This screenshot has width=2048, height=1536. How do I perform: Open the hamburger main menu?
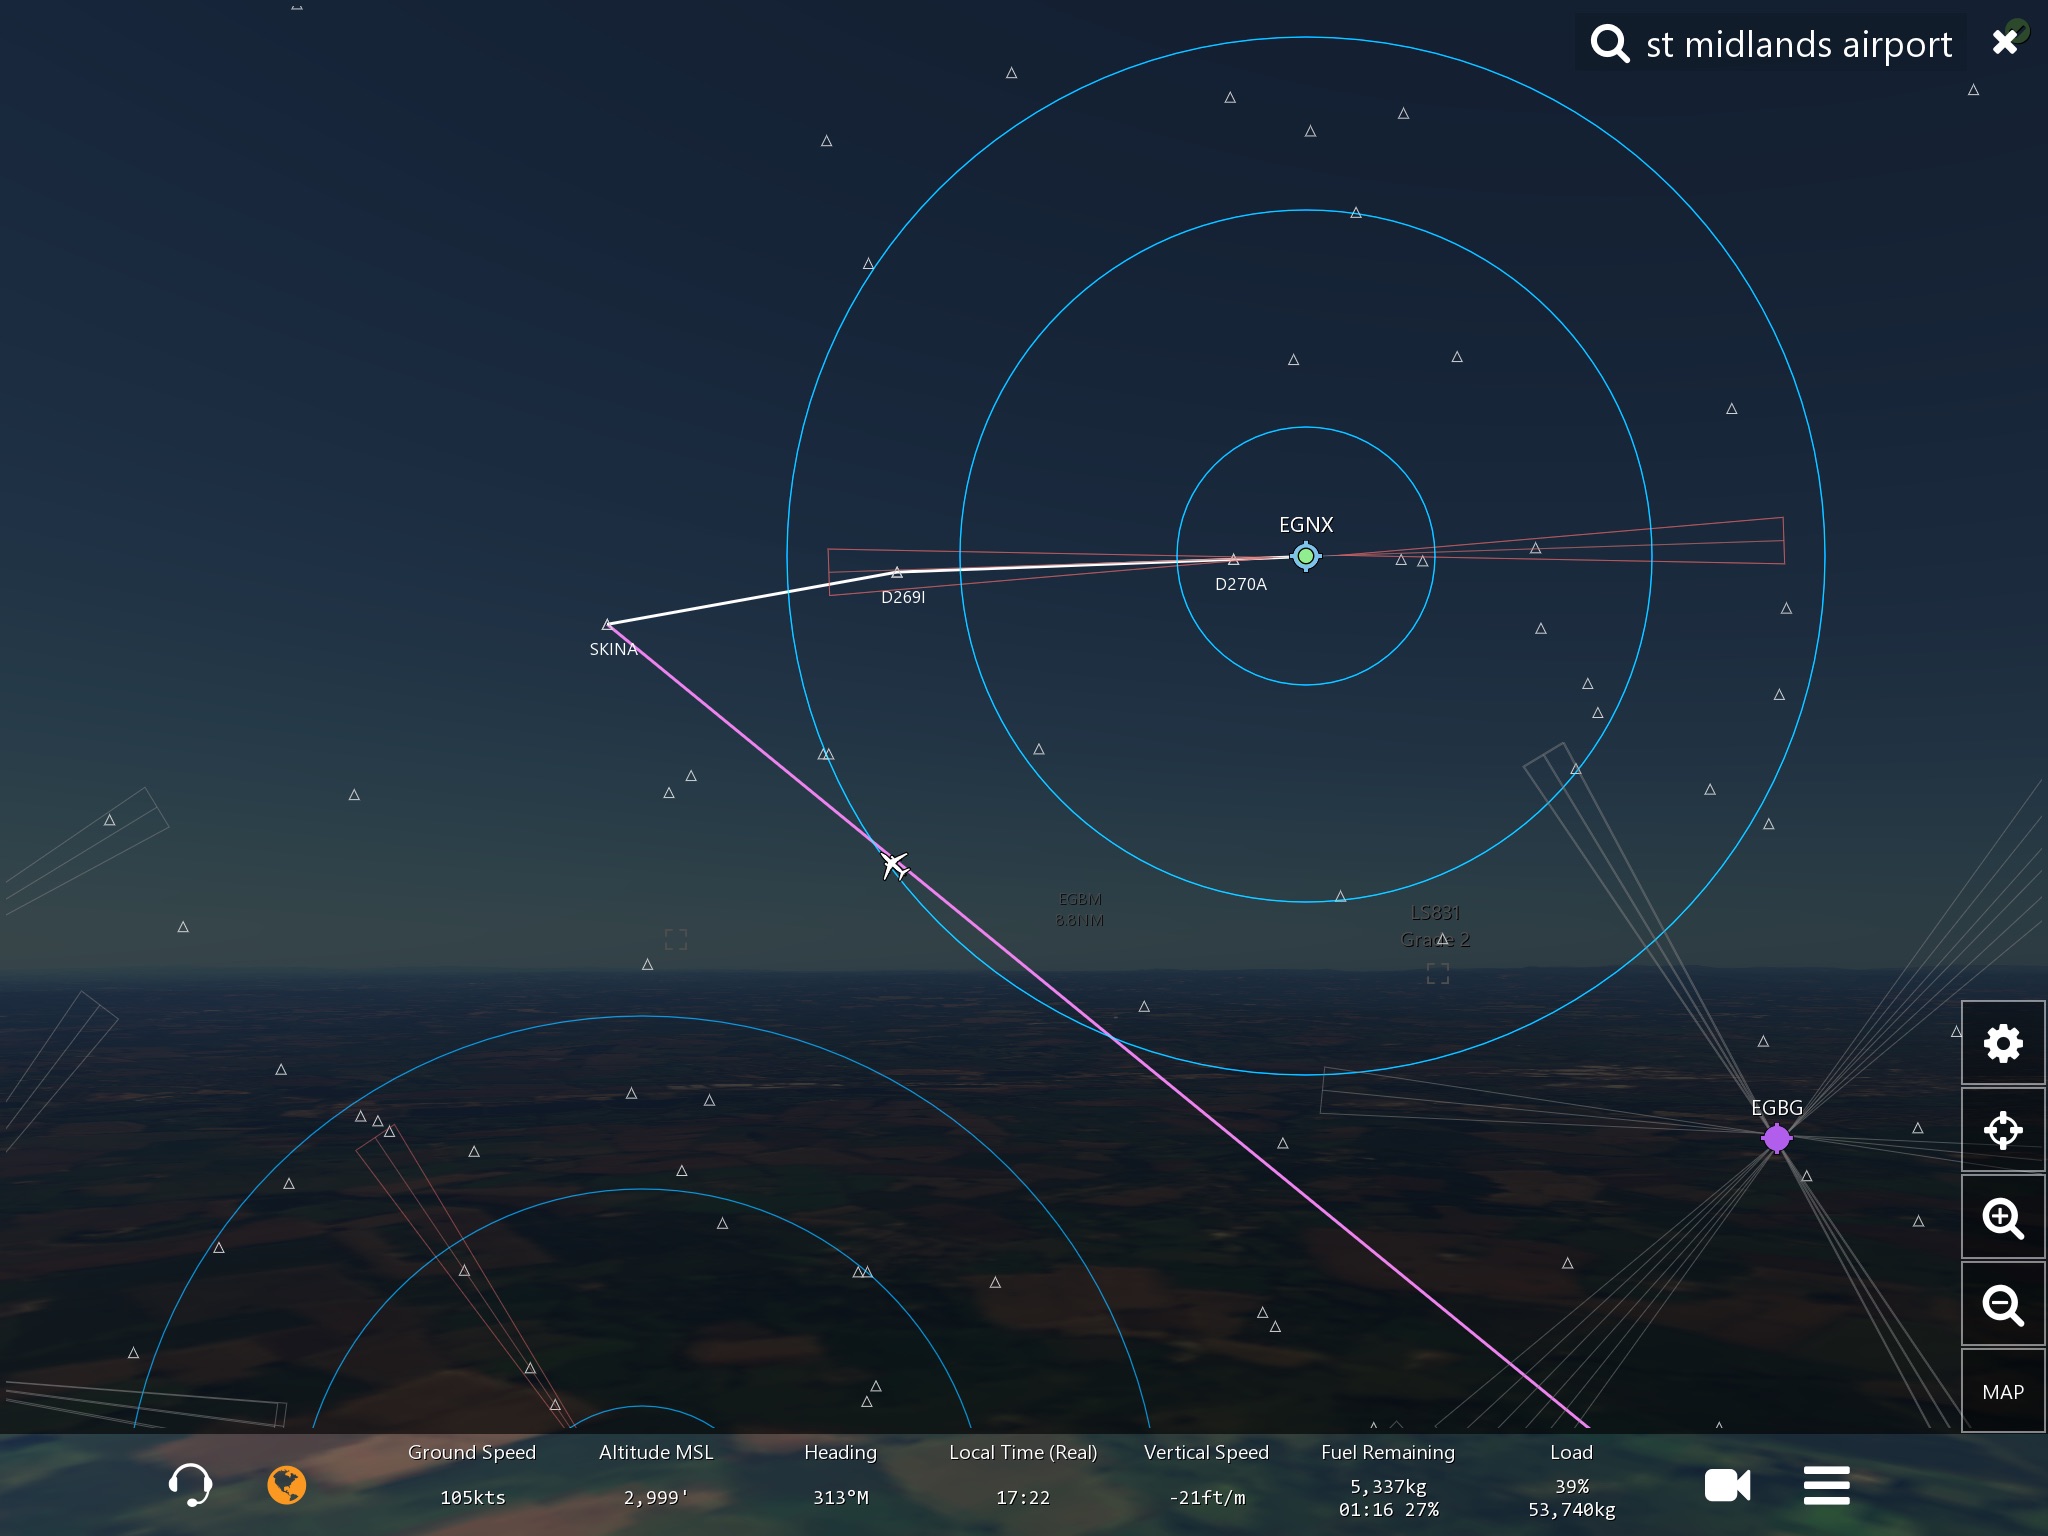tap(1826, 1485)
